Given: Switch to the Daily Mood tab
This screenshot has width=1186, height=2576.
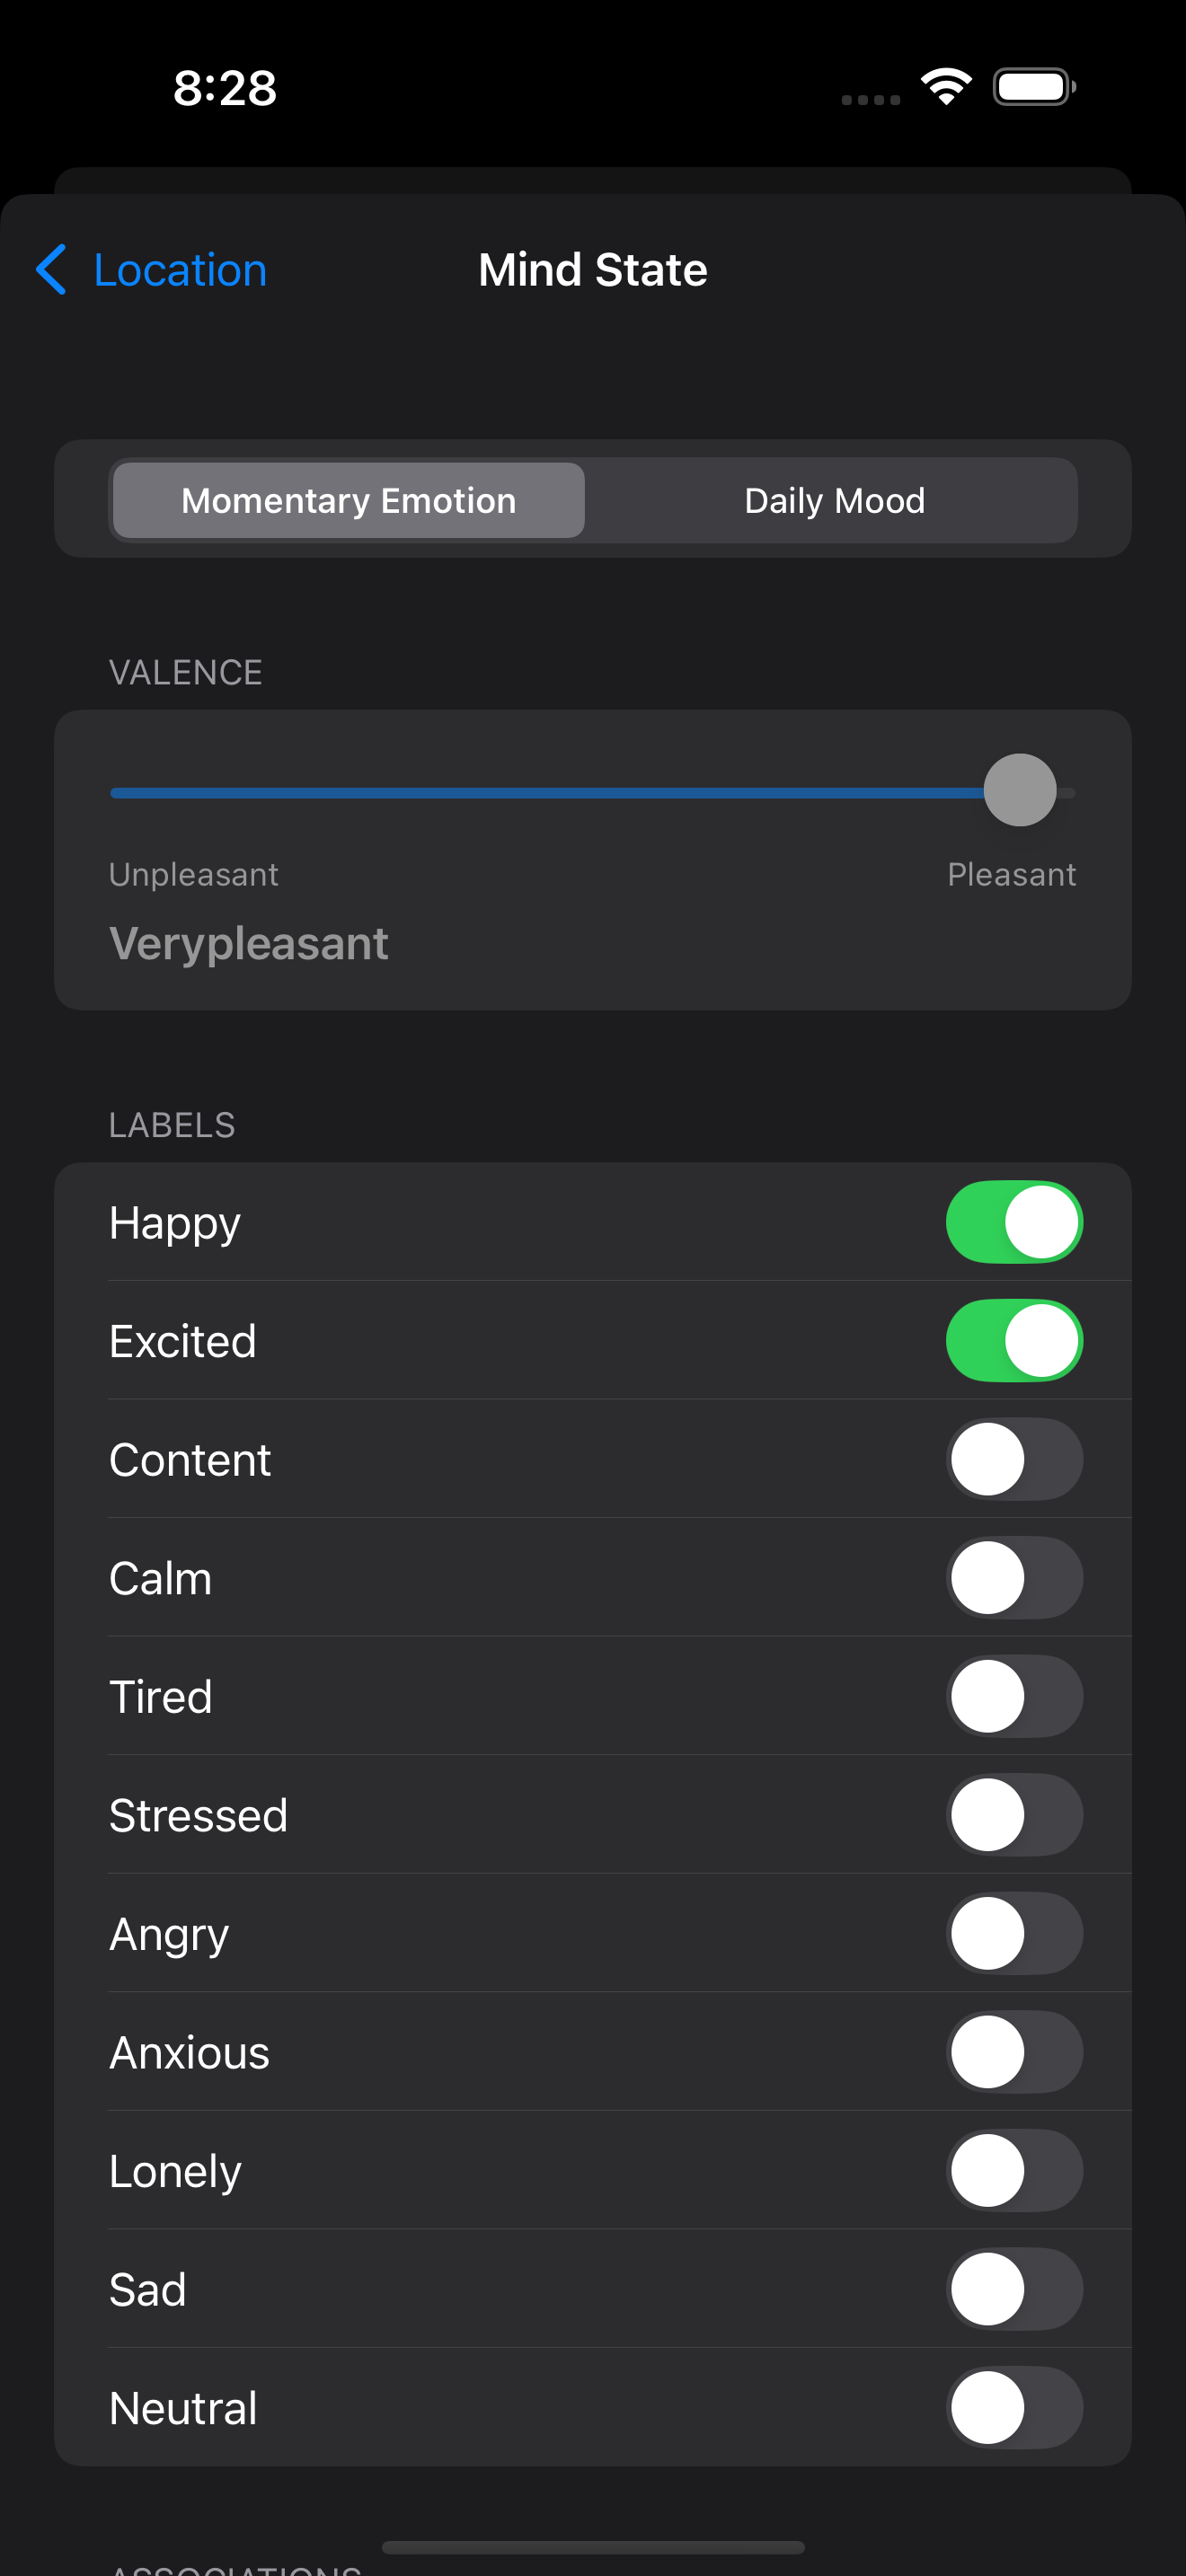Looking at the screenshot, I should pos(833,500).
